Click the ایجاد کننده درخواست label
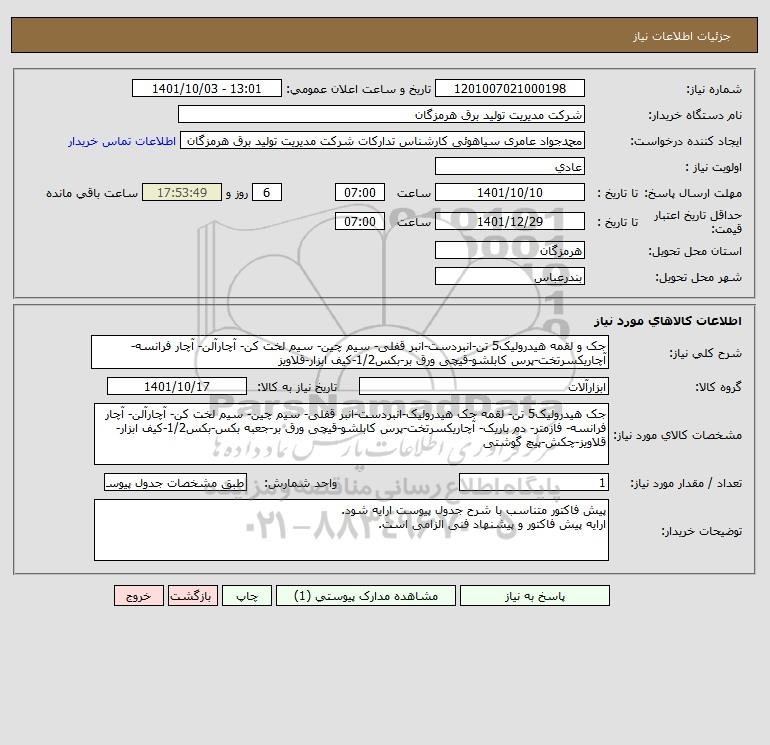The height and width of the screenshot is (745, 770). pos(686,141)
